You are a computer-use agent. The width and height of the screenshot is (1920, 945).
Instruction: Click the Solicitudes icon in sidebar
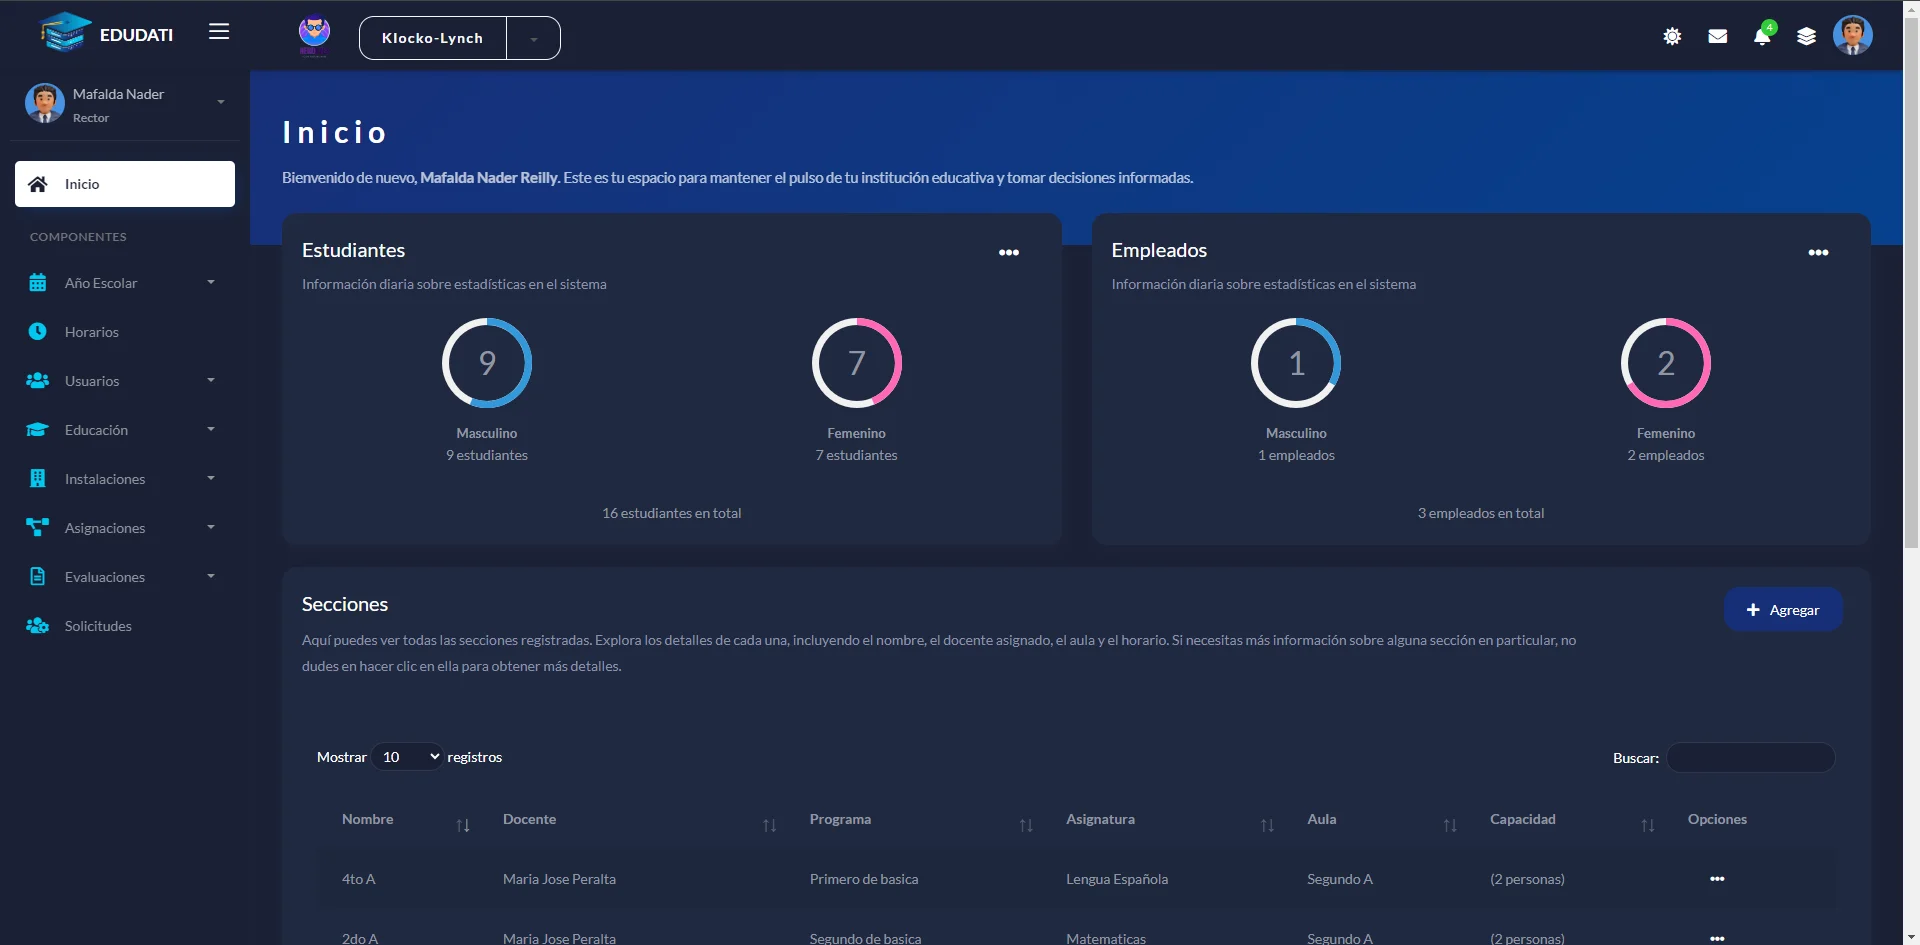click(38, 626)
